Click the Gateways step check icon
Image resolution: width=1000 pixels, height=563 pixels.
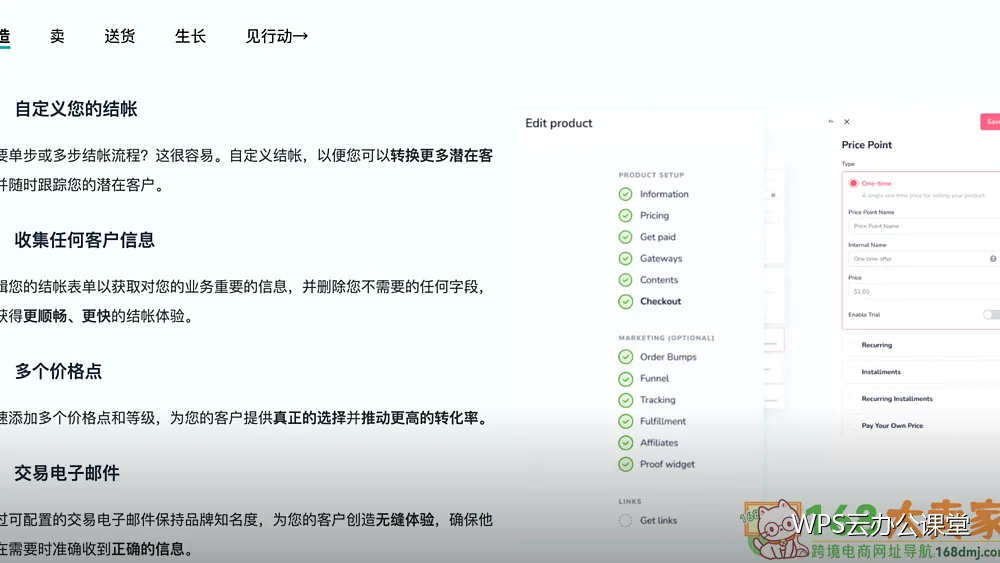(625, 258)
